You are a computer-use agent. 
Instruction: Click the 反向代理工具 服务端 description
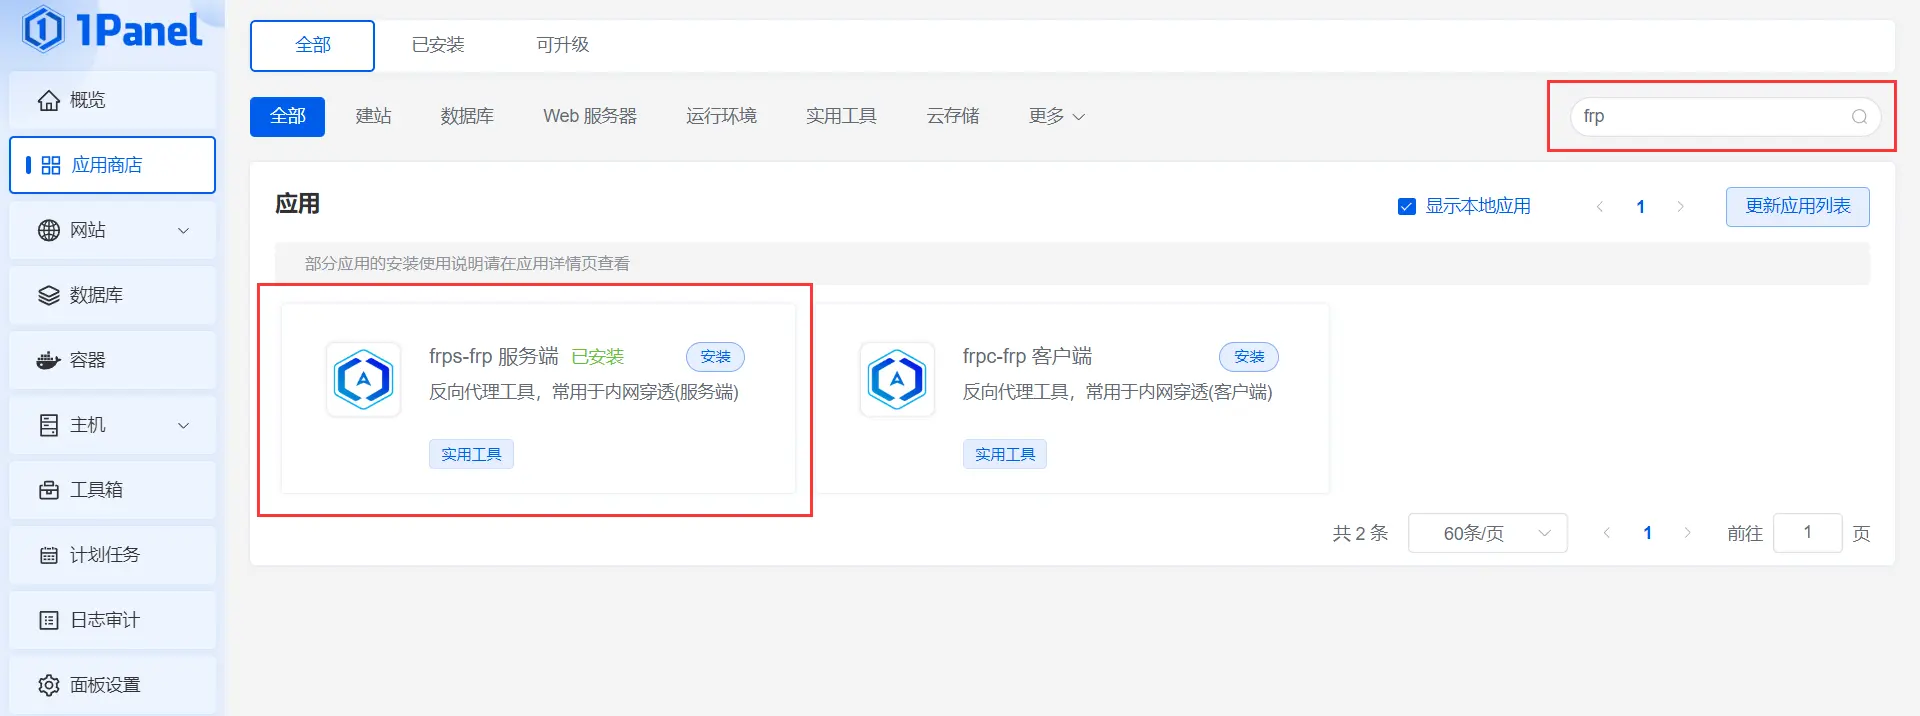tap(584, 392)
